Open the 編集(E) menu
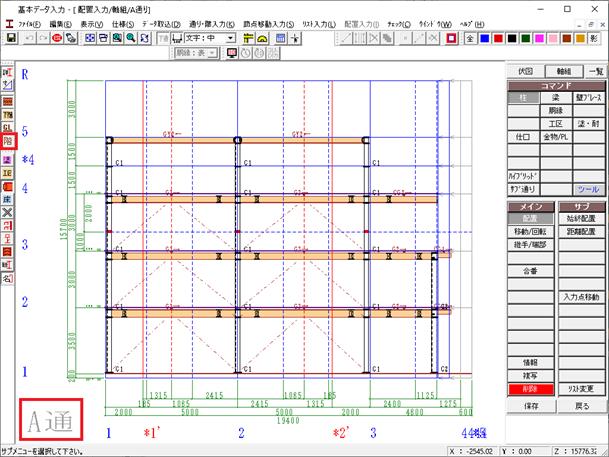Viewport: 609px width, 457px height. coord(61,24)
